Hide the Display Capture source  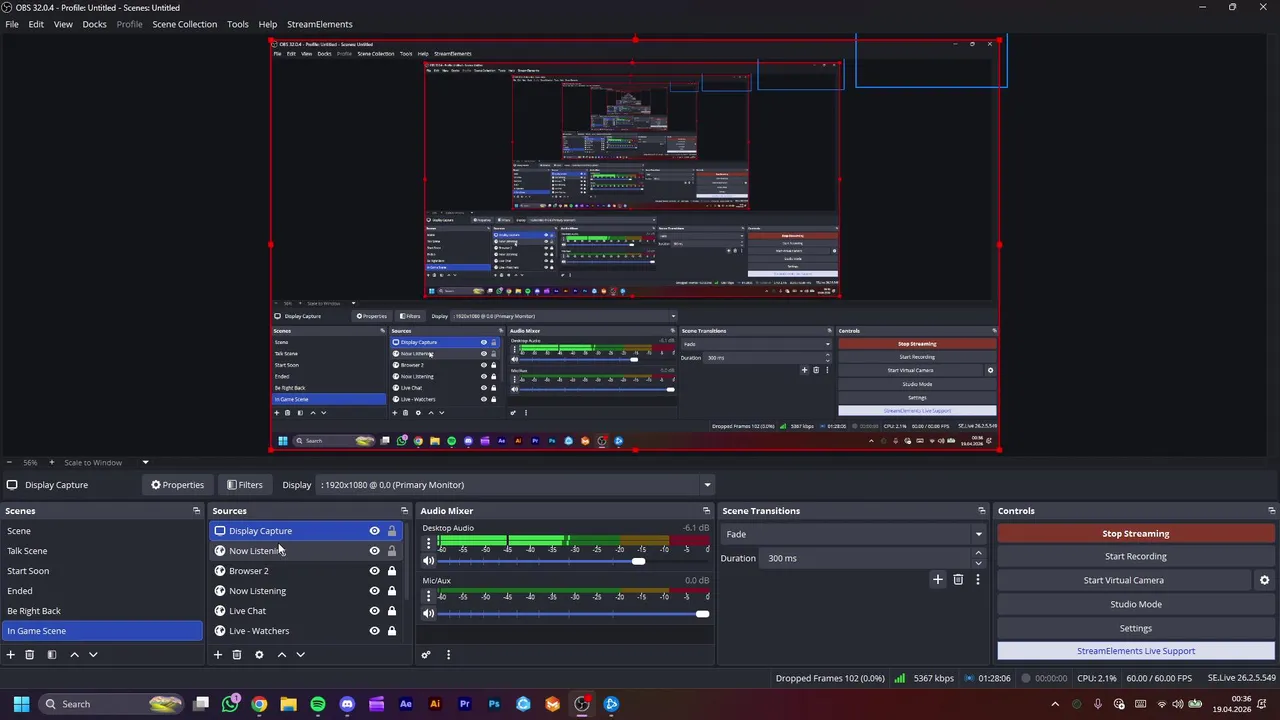point(374,531)
